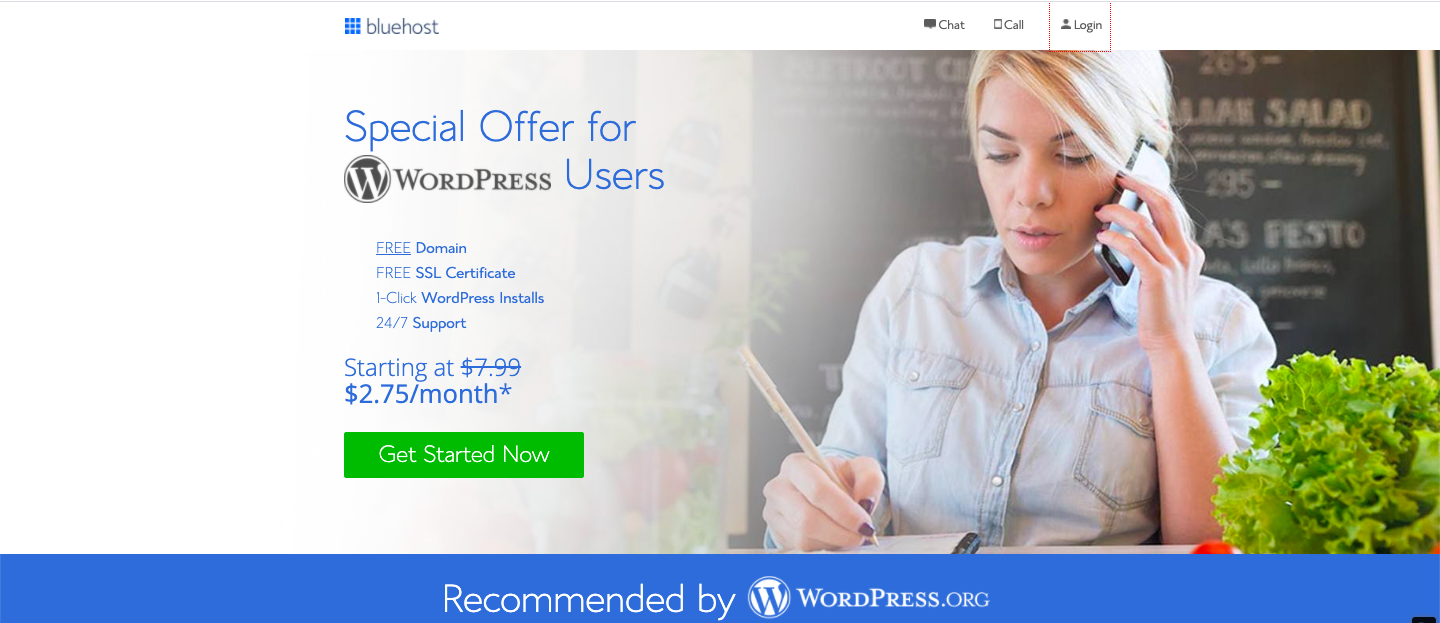Click the crossed-out $7.99 price
This screenshot has width=1440, height=623.
491,367
